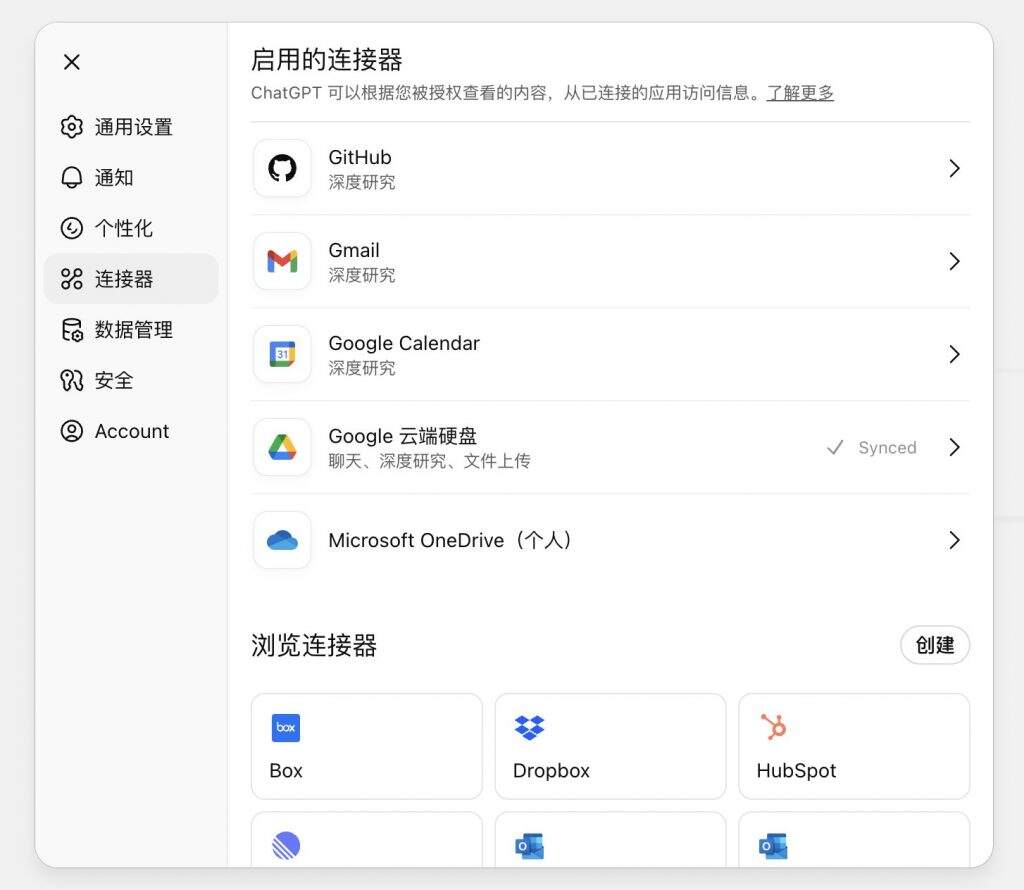This screenshot has width=1024, height=890.
Task: Click the Google Drive triangle icon
Action: click(x=282, y=447)
